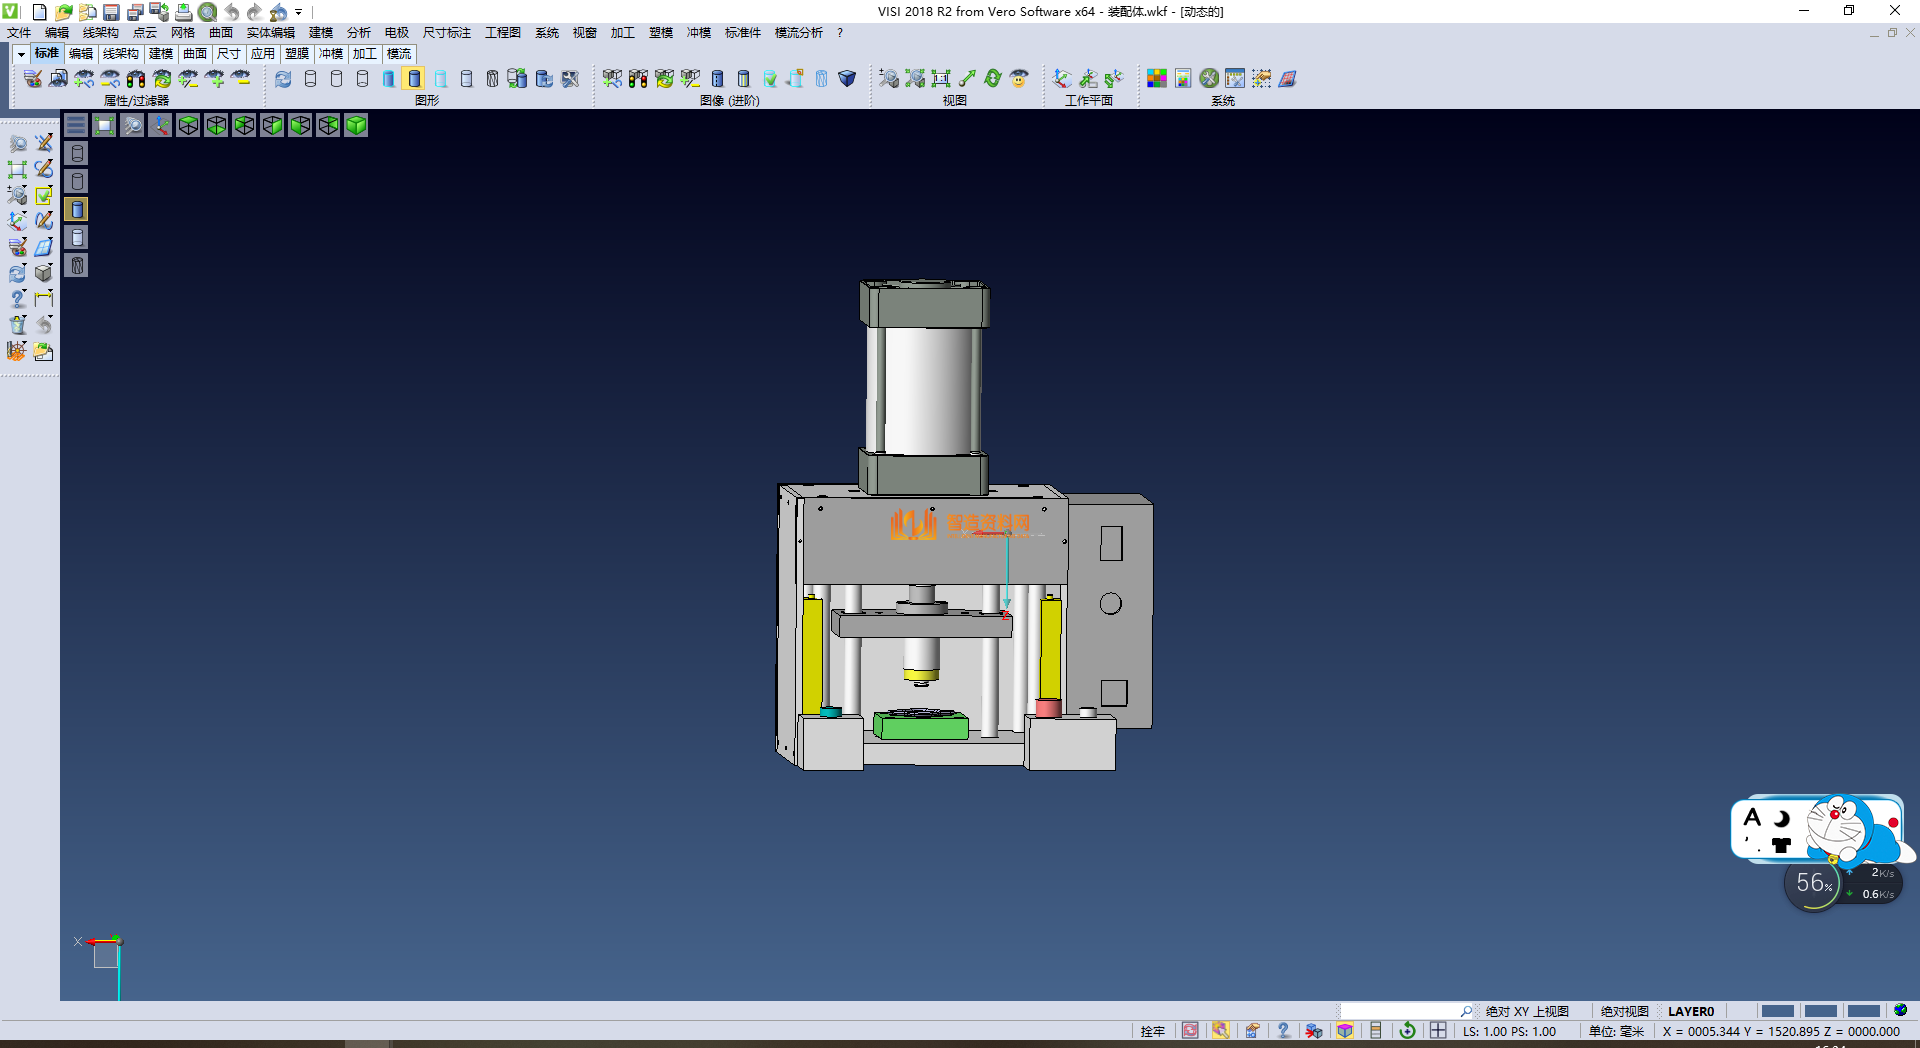This screenshot has width=1920, height=1048.
Task: Click the work plane axes icon
Action: 1062,79
